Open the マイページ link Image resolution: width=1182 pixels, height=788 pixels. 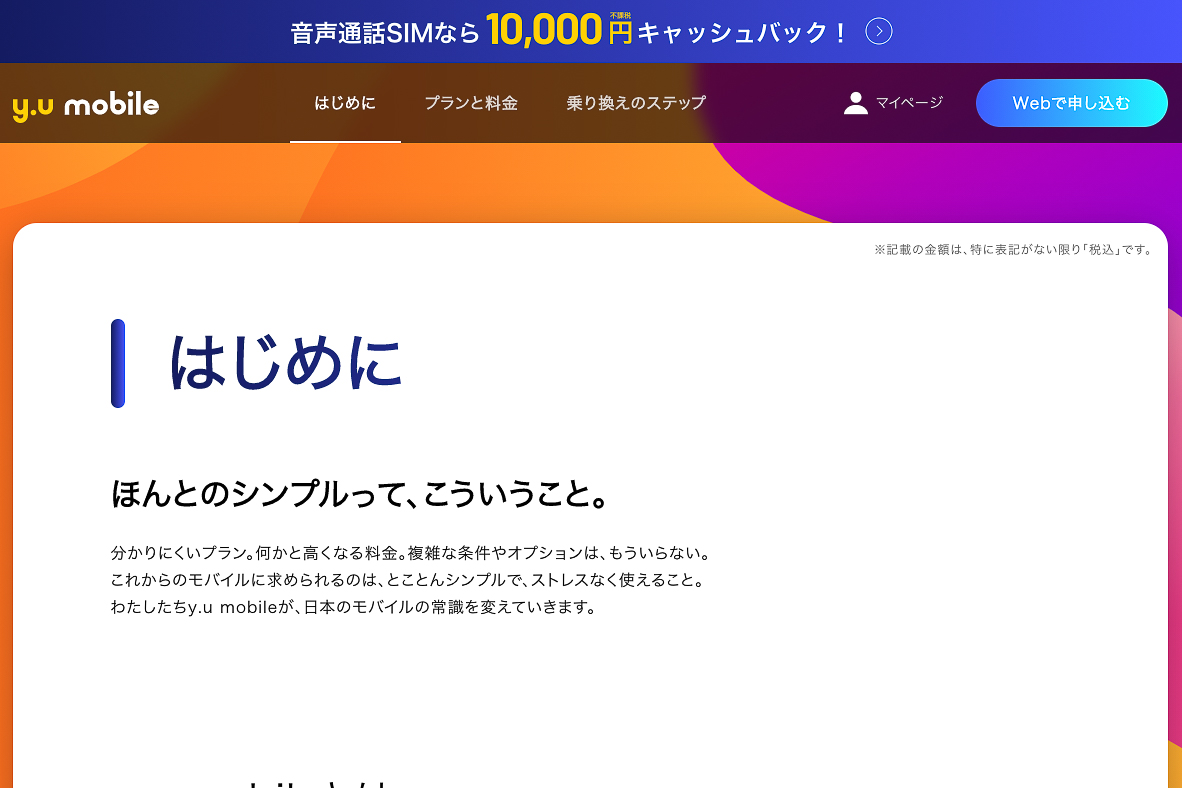tap(893, 103)
